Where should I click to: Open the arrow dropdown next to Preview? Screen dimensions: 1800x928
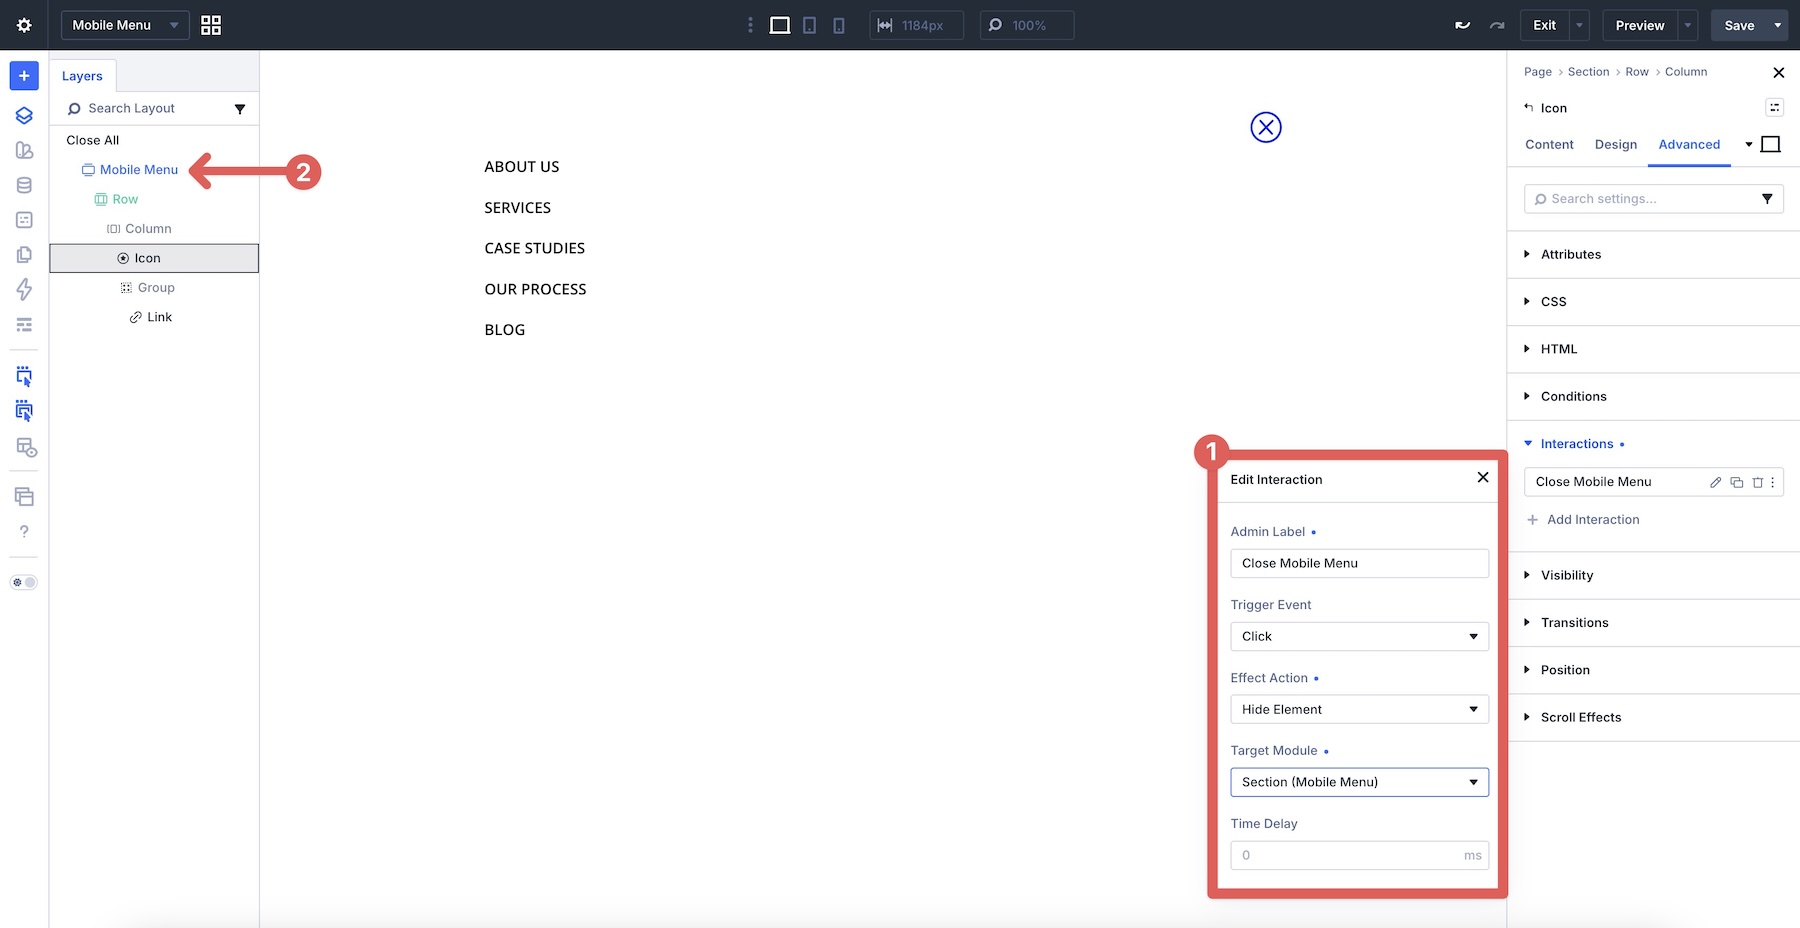(1688, 25)
